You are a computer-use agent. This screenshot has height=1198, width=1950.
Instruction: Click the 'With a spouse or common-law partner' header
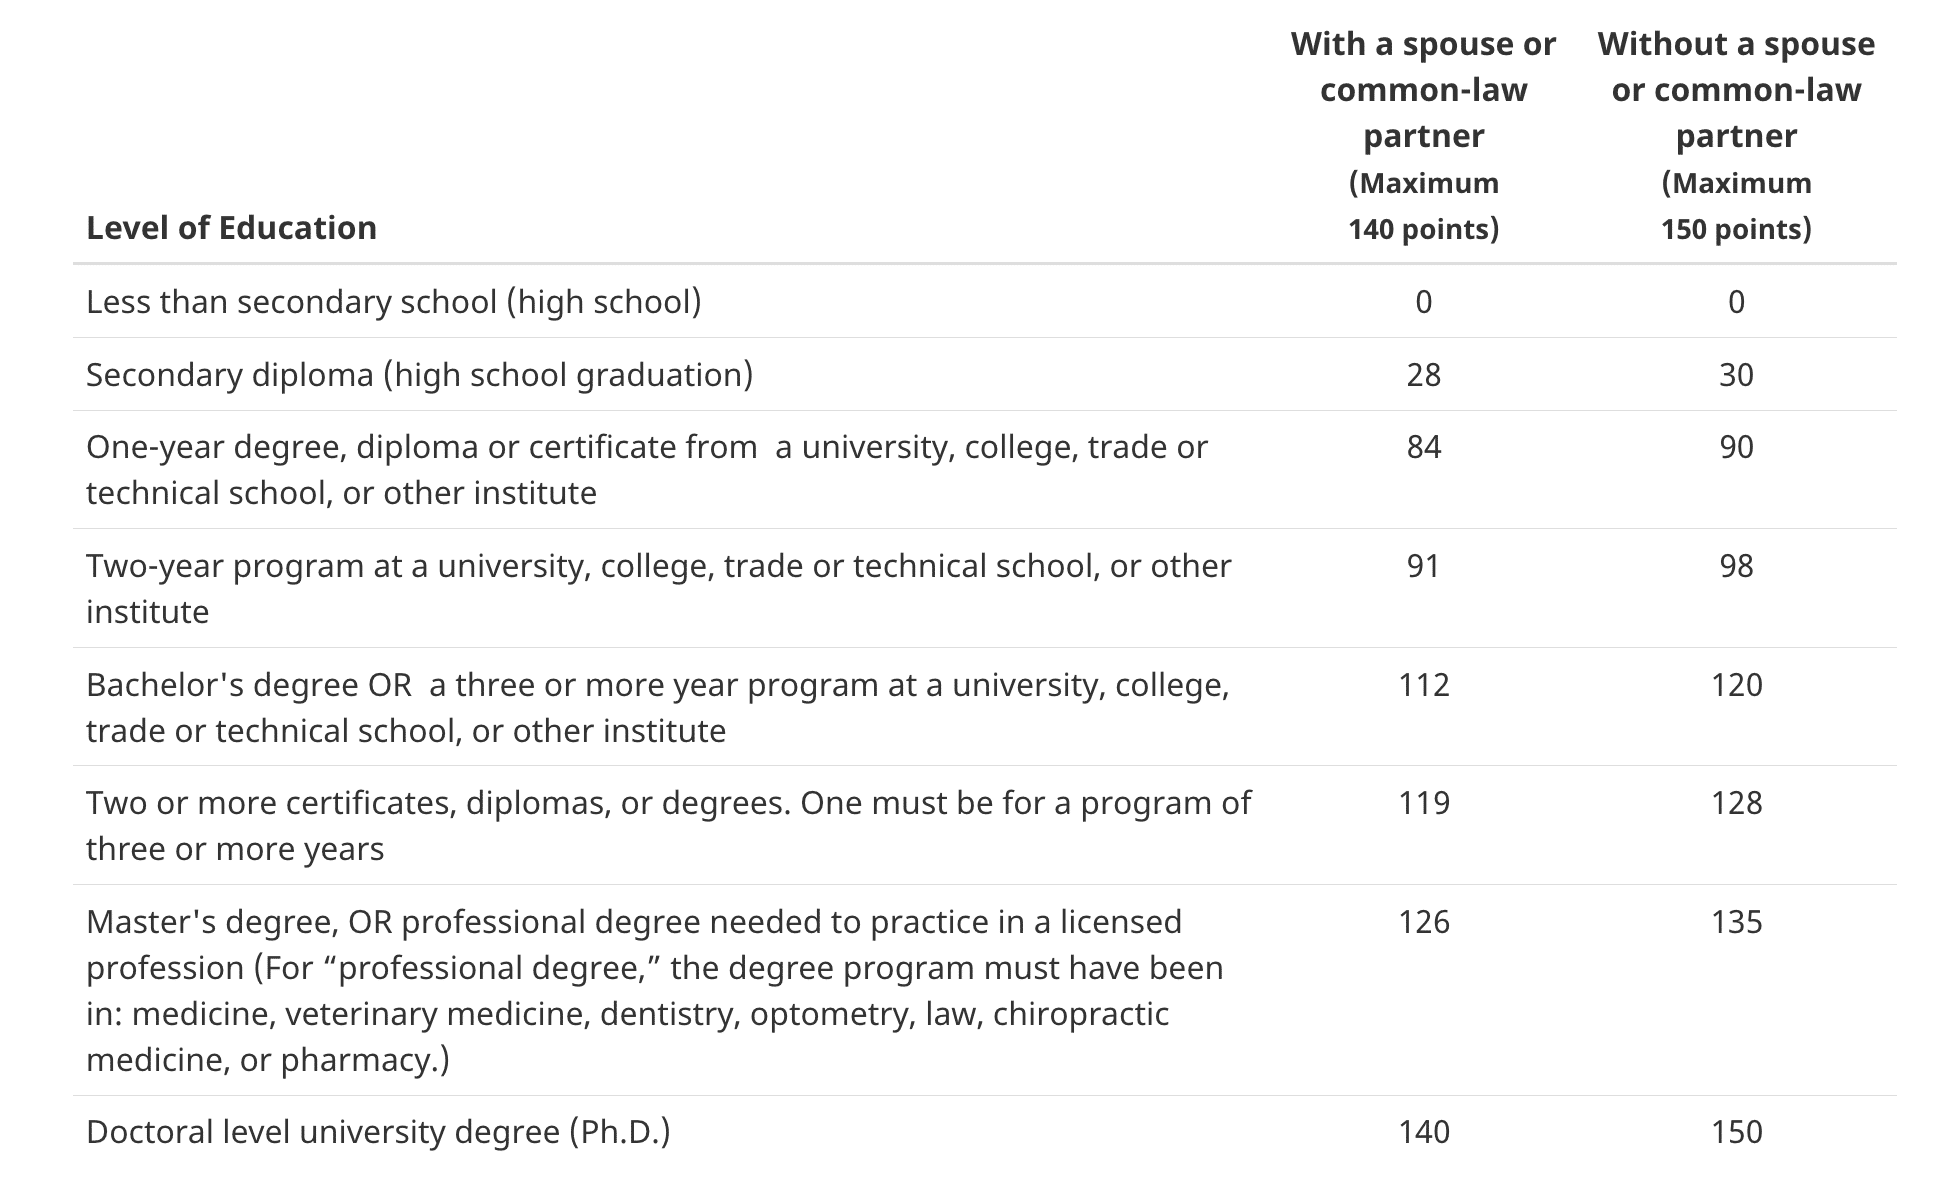pyautogui.click(x=1423, y=90)
